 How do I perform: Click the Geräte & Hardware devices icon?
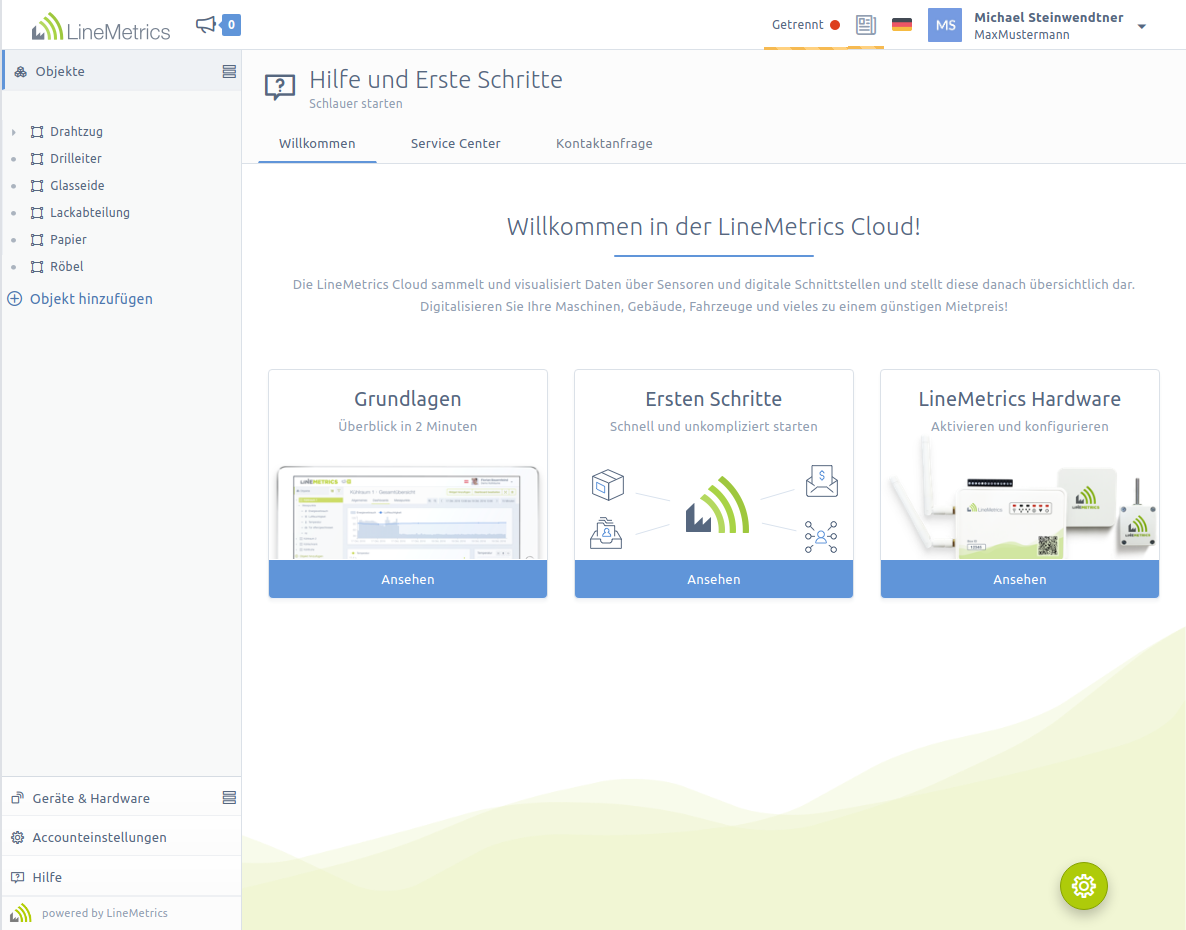click(x=17, y=798)
